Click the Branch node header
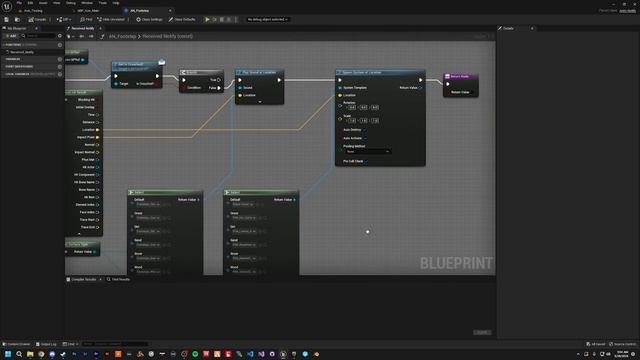 pyautogui.click(x=201, y=72)
